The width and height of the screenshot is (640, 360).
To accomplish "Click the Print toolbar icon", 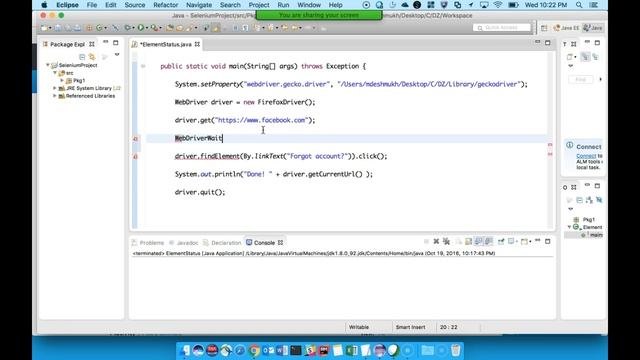I will click(77, 28).
